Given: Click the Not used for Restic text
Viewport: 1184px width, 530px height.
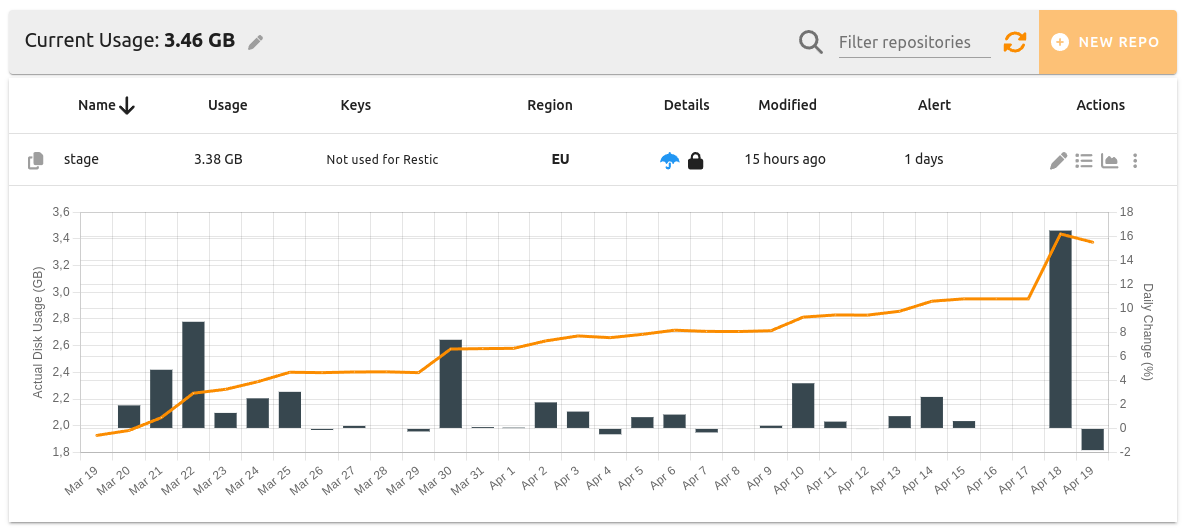Looking at the screenshot, I should pyautogui.click(x=382, y=159).
